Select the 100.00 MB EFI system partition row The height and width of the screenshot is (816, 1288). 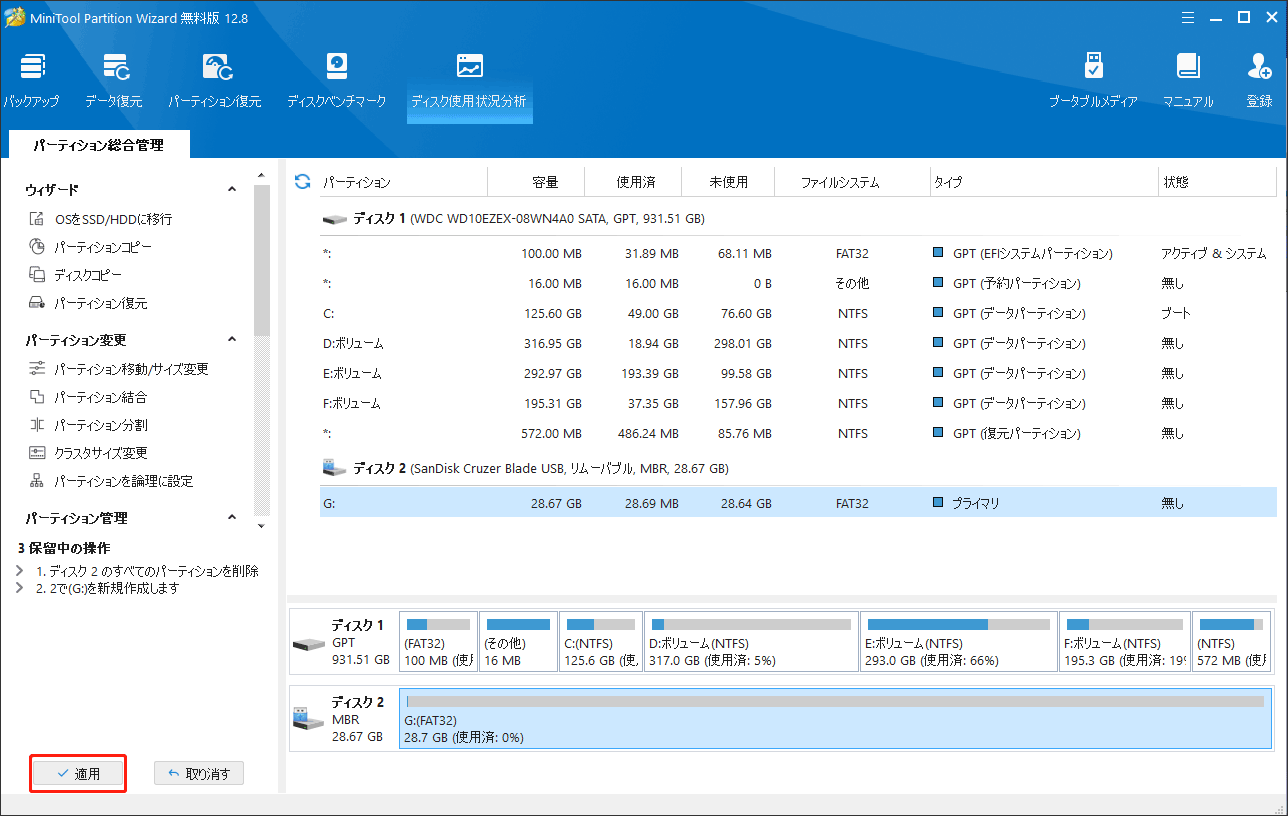(x=798, y=253)
